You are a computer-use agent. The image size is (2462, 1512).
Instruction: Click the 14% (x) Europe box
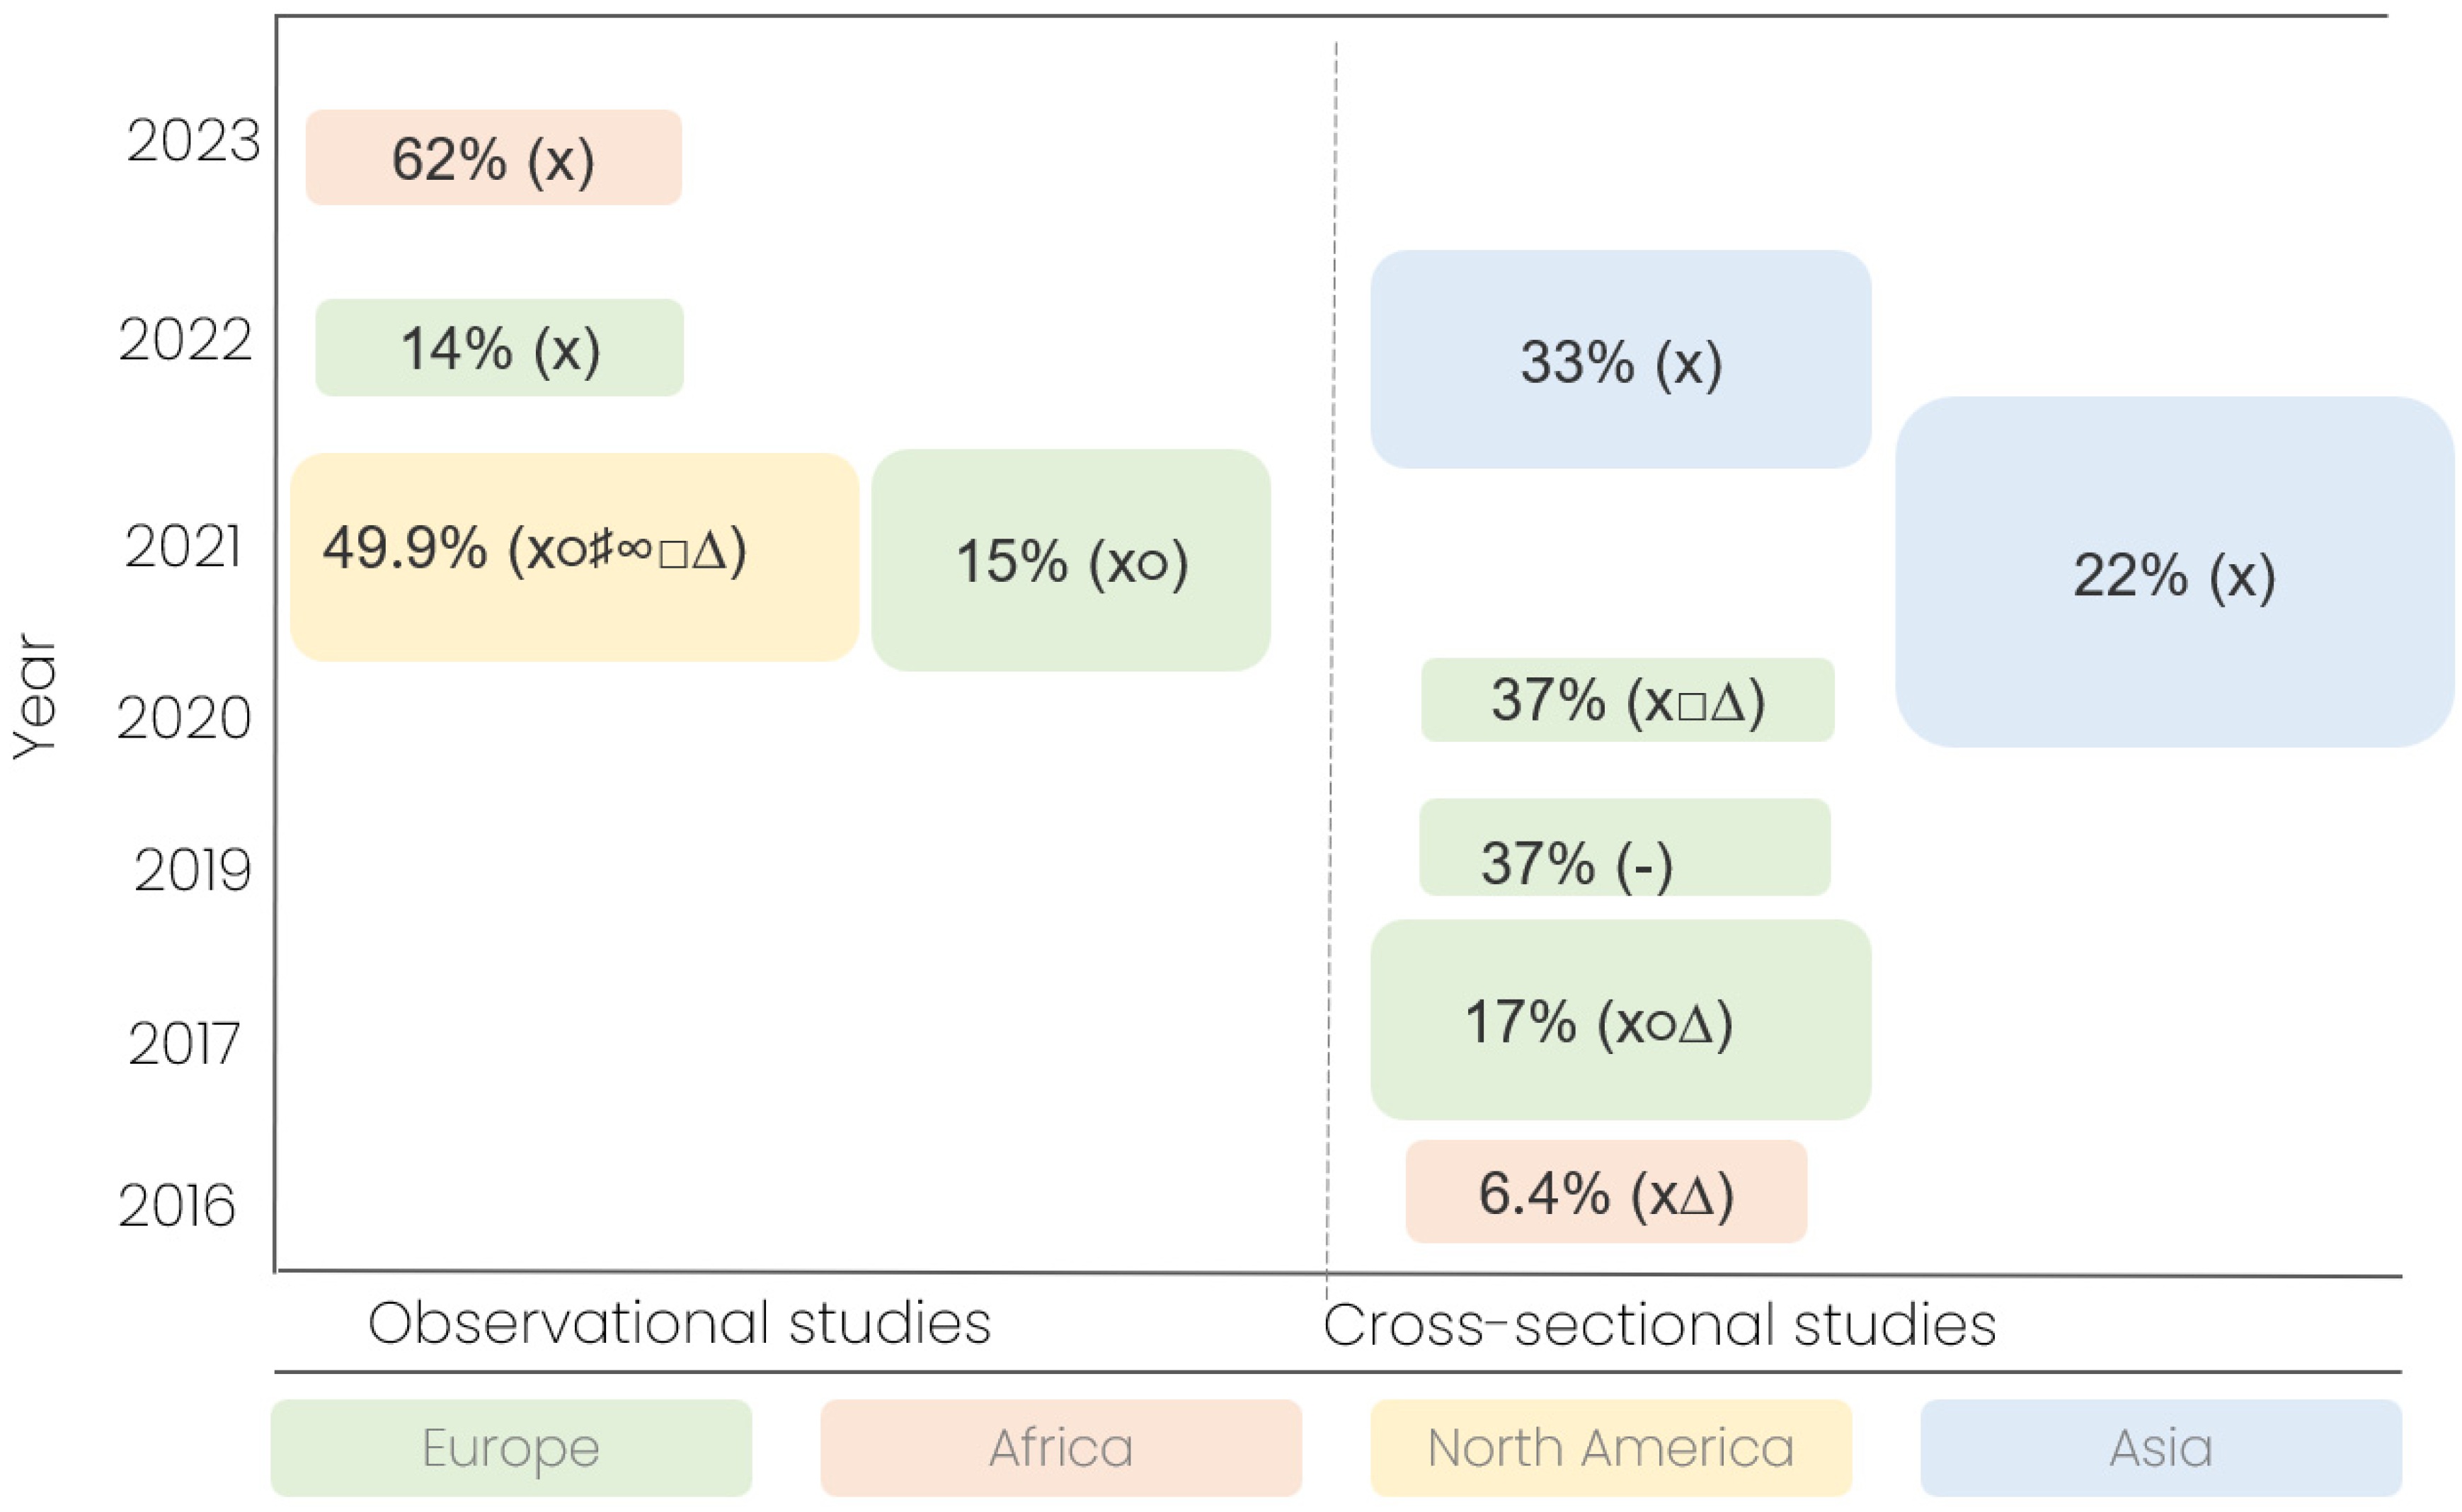[x=499, y=348]
